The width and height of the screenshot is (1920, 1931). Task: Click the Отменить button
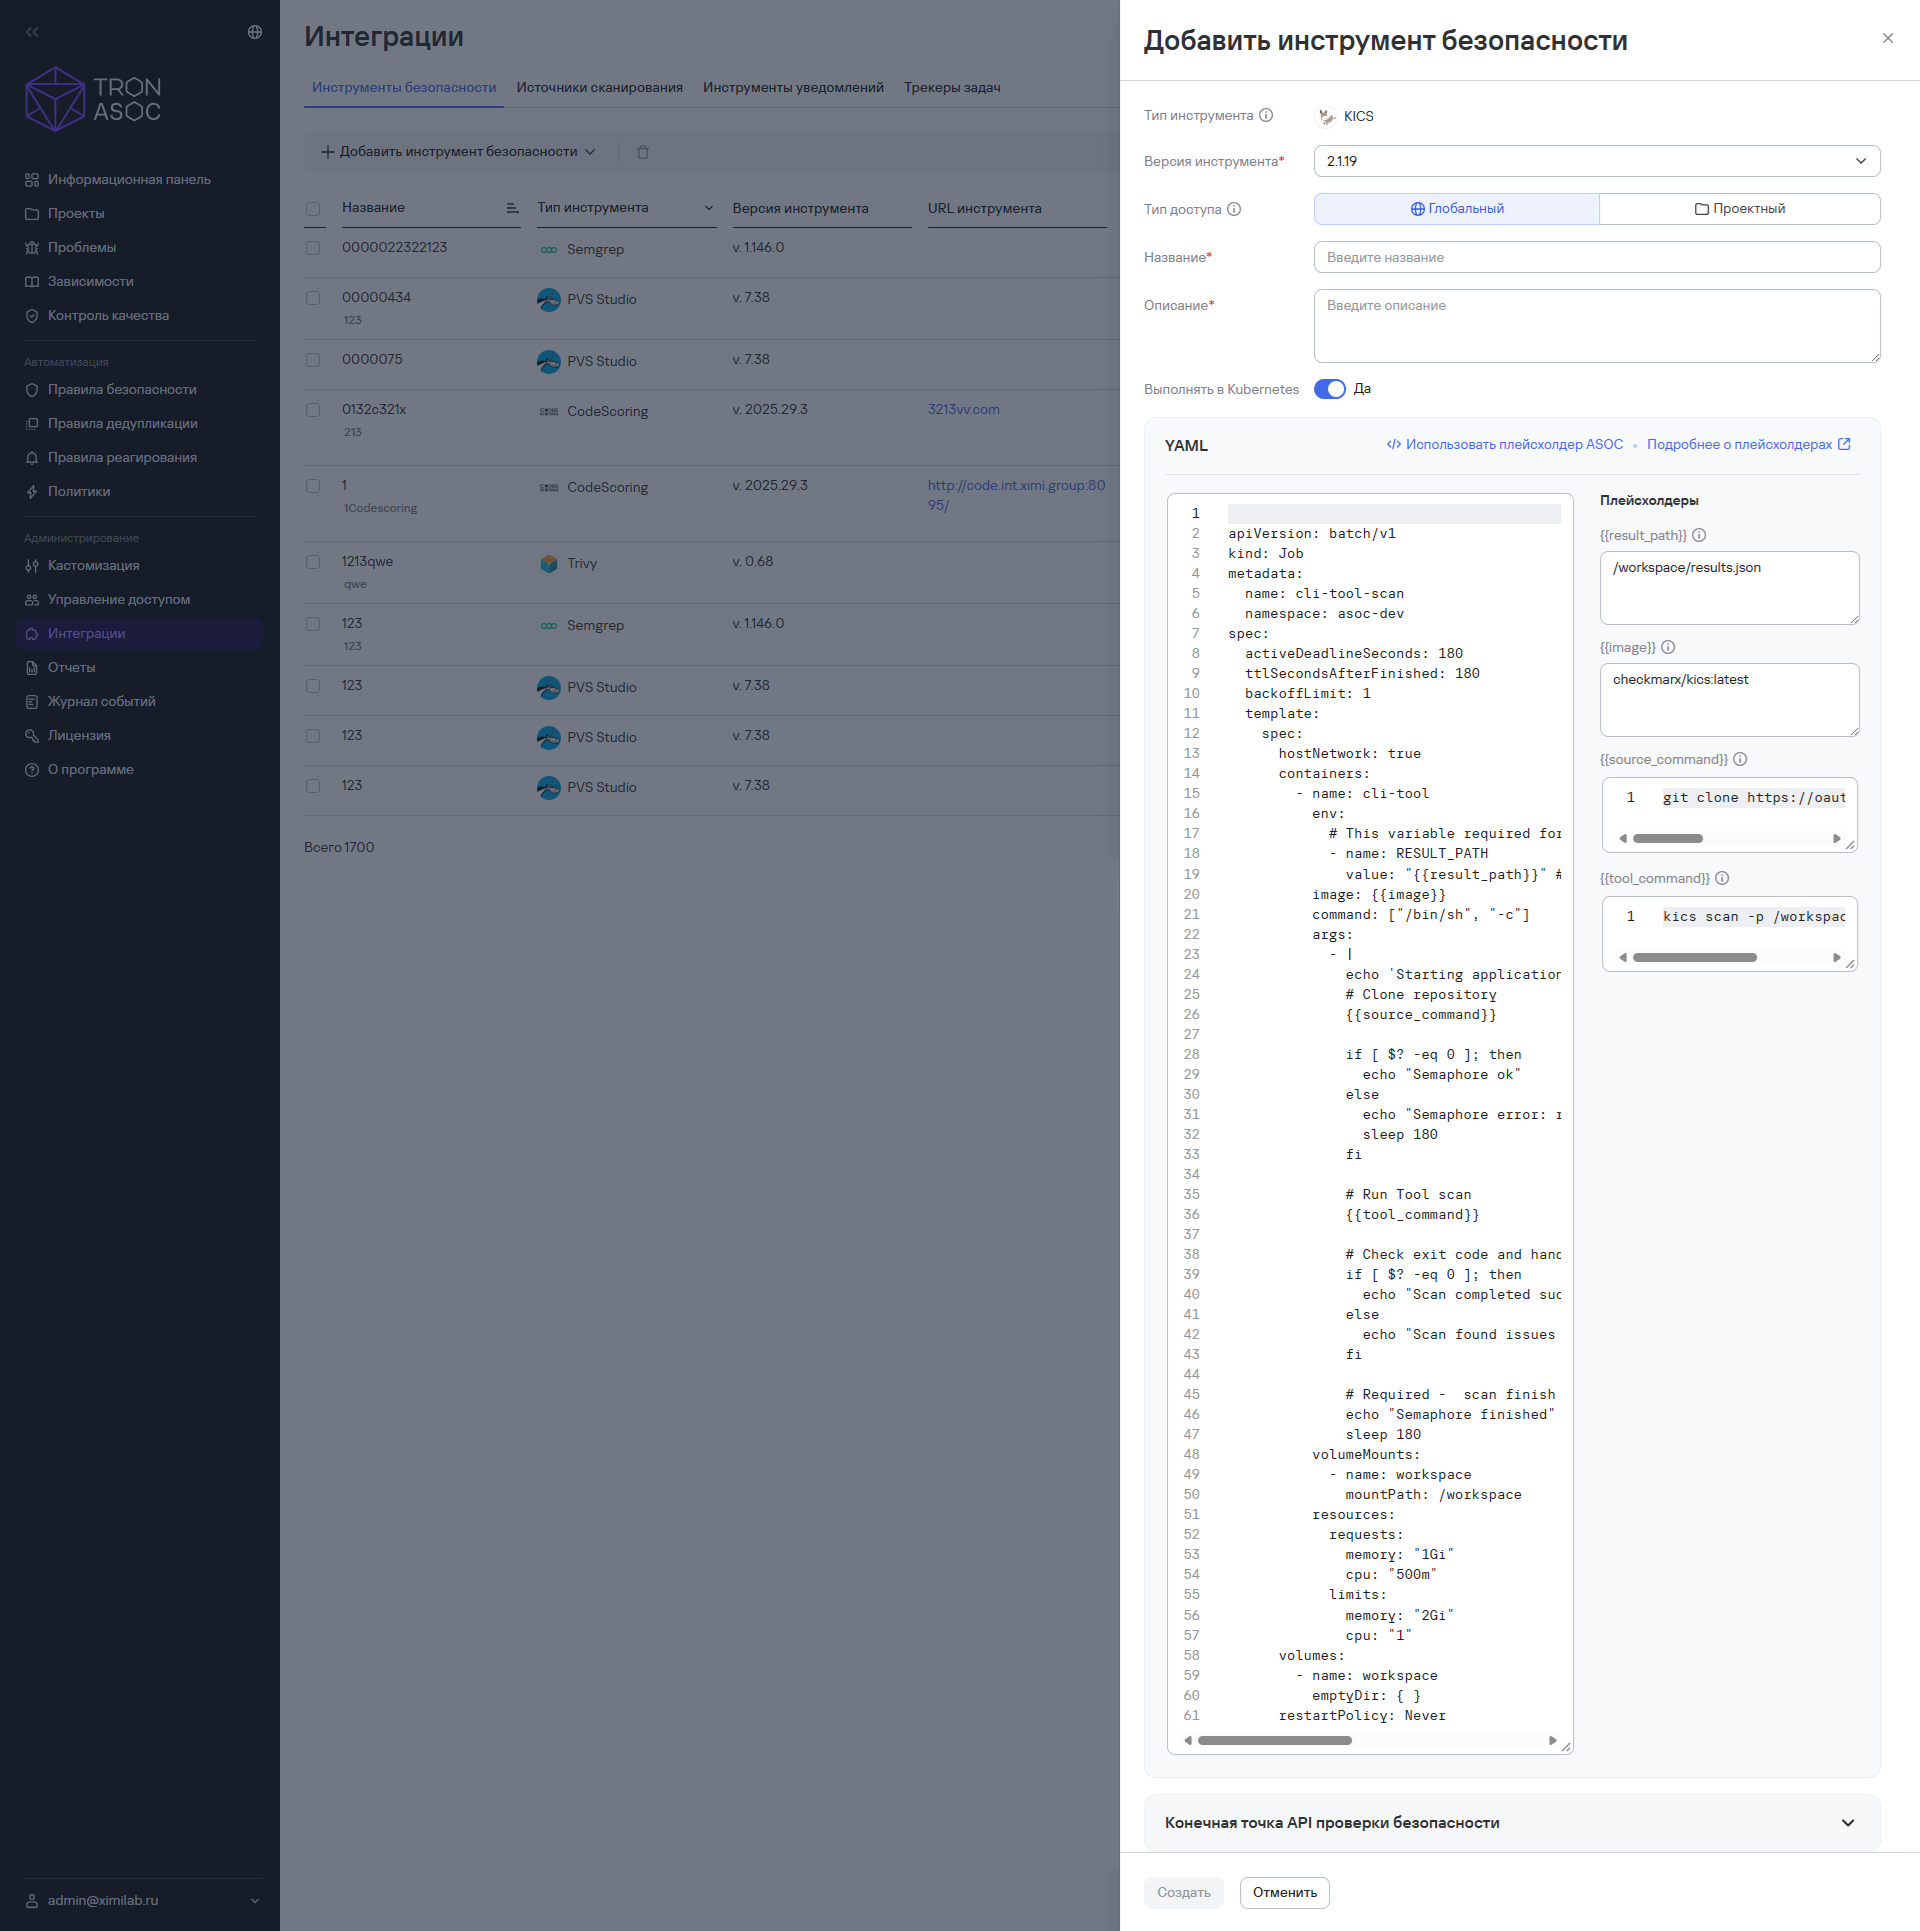coord(1284,1893)
